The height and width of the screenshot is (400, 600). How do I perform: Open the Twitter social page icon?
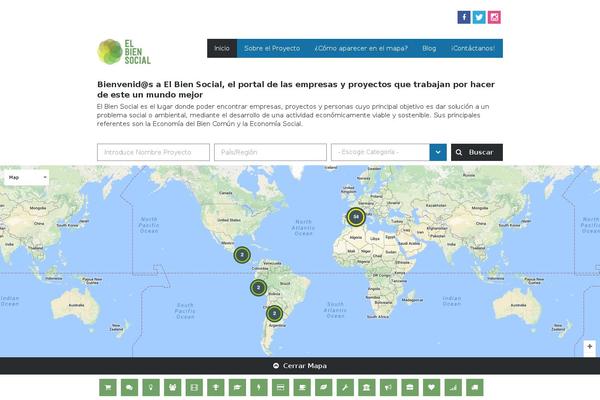pyautogui.click(x=479, y=17)
